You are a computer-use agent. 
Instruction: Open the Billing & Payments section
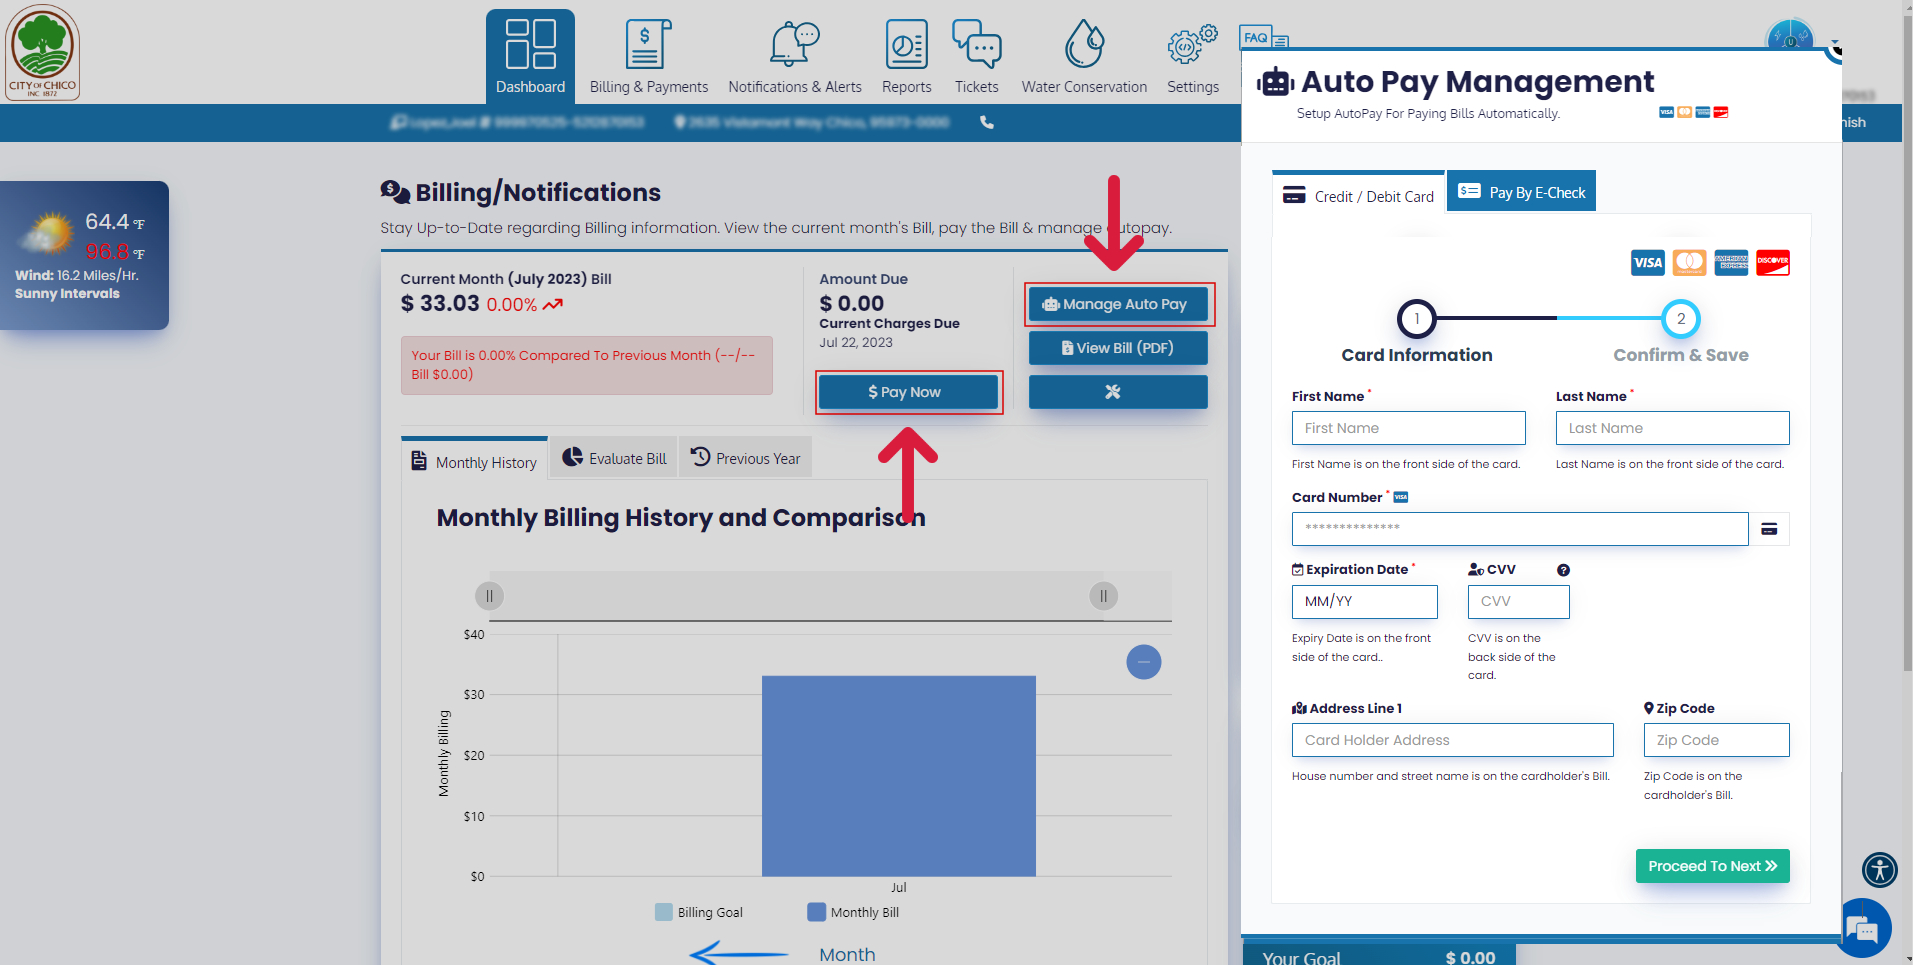click(x=648, y=58)
